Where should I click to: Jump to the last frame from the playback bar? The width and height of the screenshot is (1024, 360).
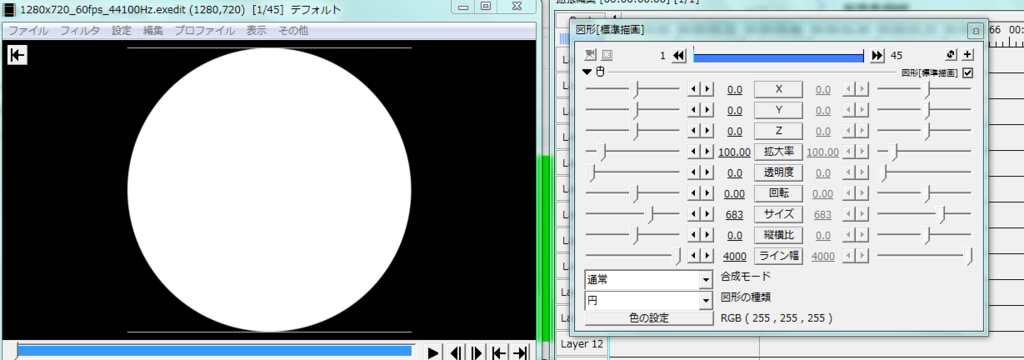pos(520,353)
